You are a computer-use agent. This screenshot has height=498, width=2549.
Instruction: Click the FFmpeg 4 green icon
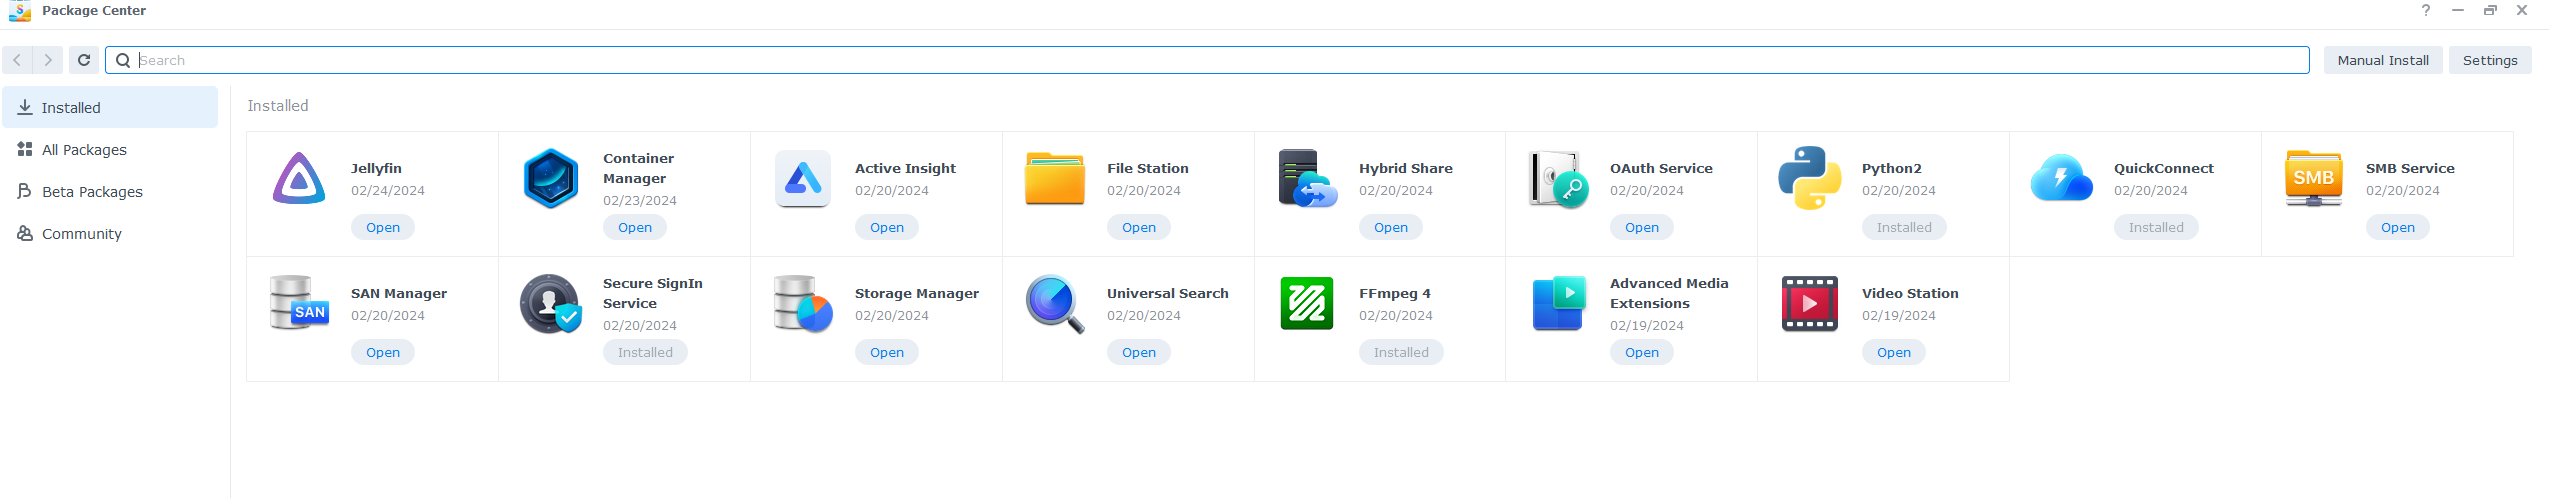[x=1306, y=304]
